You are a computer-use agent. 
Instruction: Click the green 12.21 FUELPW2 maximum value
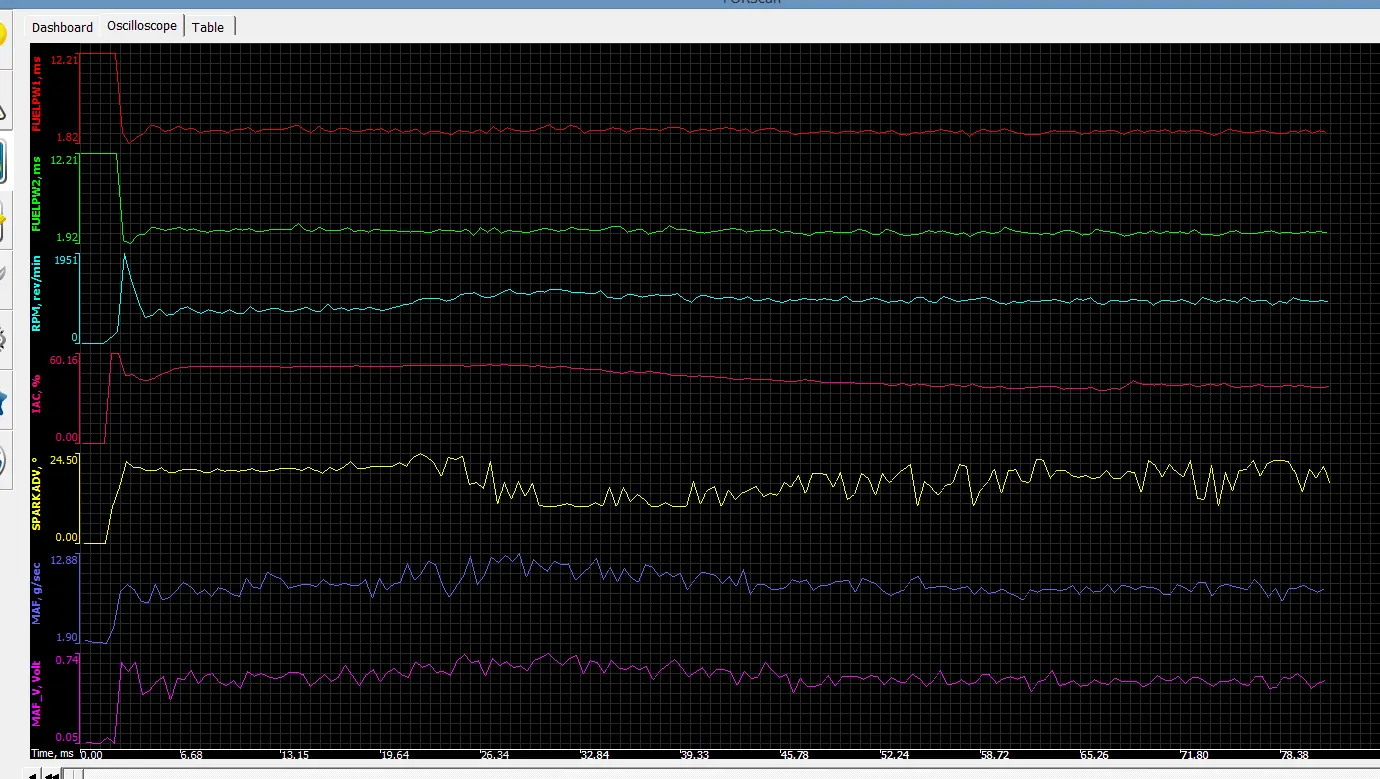coord(63,160)
